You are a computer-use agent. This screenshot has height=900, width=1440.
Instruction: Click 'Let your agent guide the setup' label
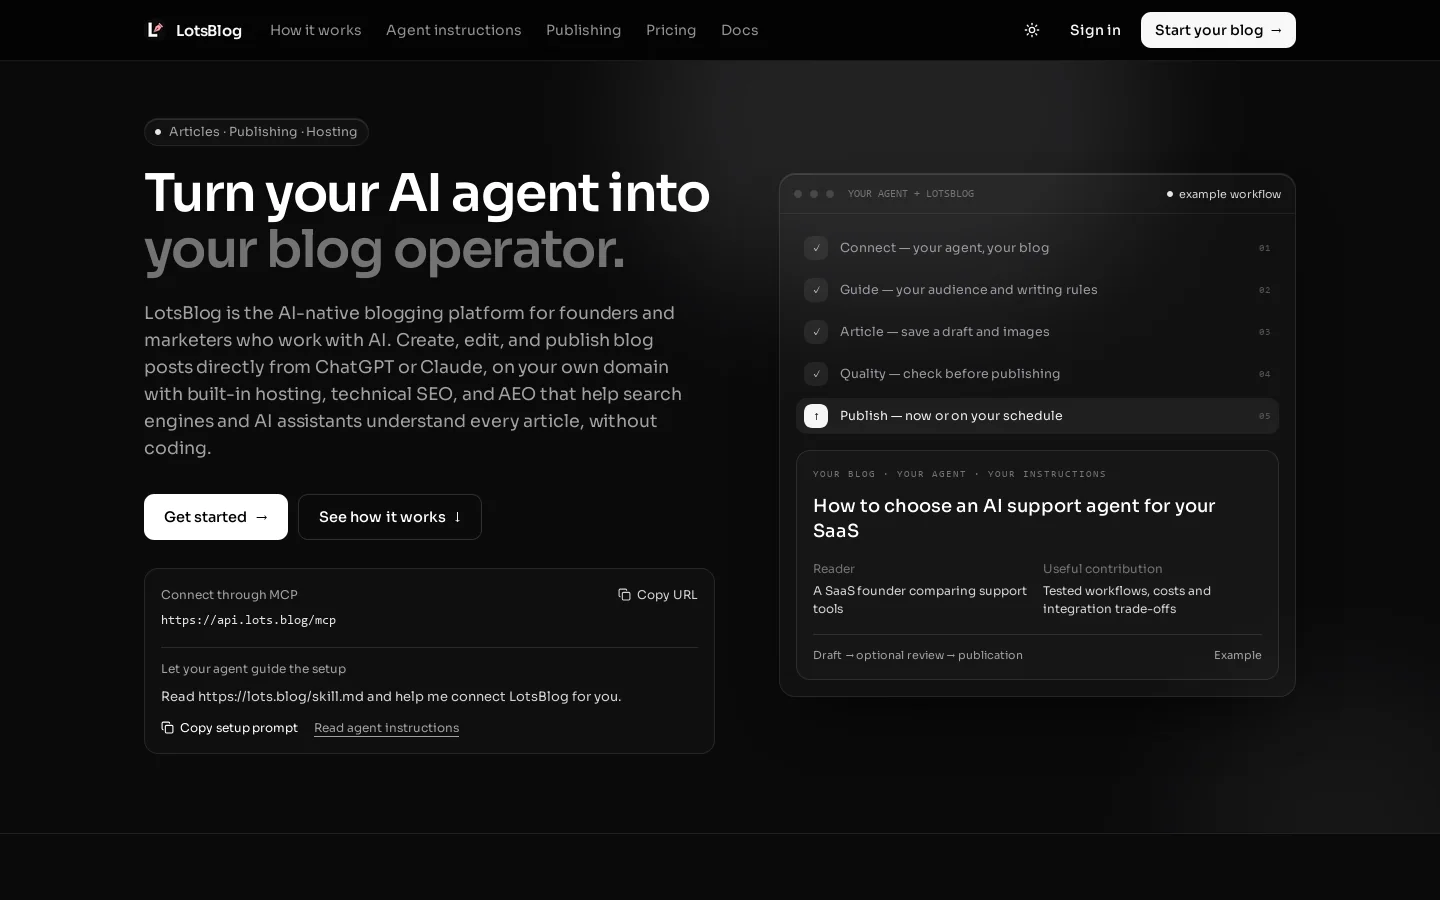coord(253,669)
